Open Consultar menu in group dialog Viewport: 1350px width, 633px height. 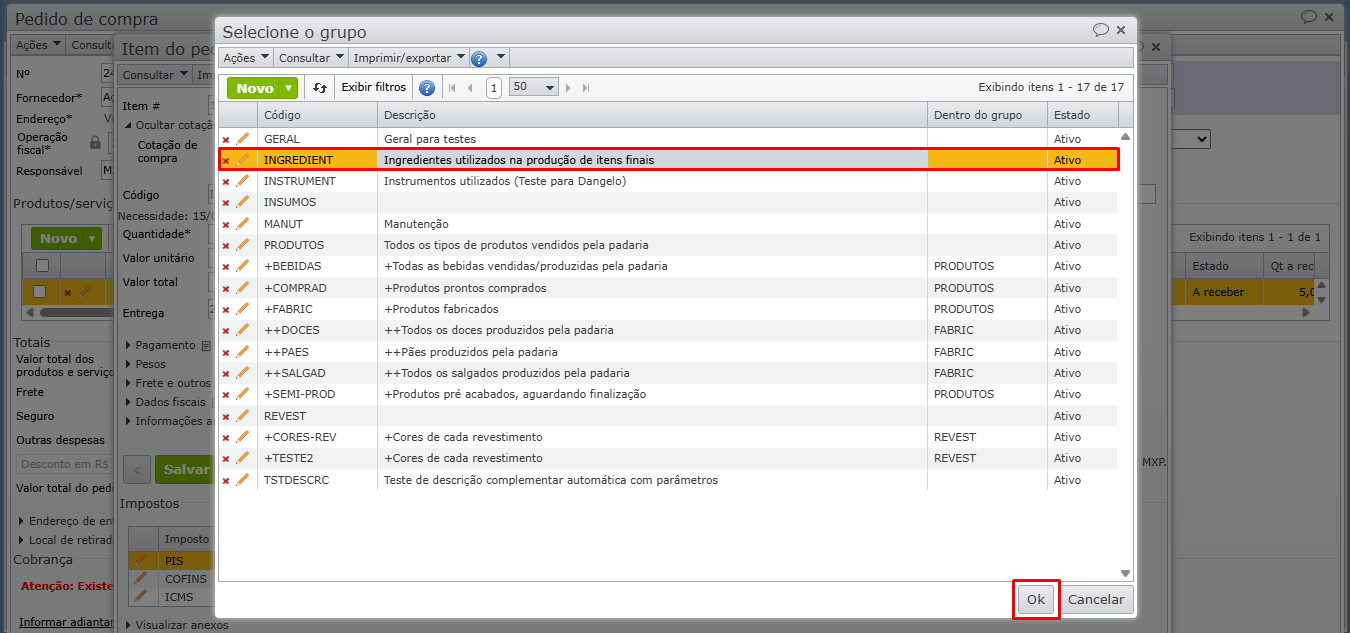pos(311,58)
